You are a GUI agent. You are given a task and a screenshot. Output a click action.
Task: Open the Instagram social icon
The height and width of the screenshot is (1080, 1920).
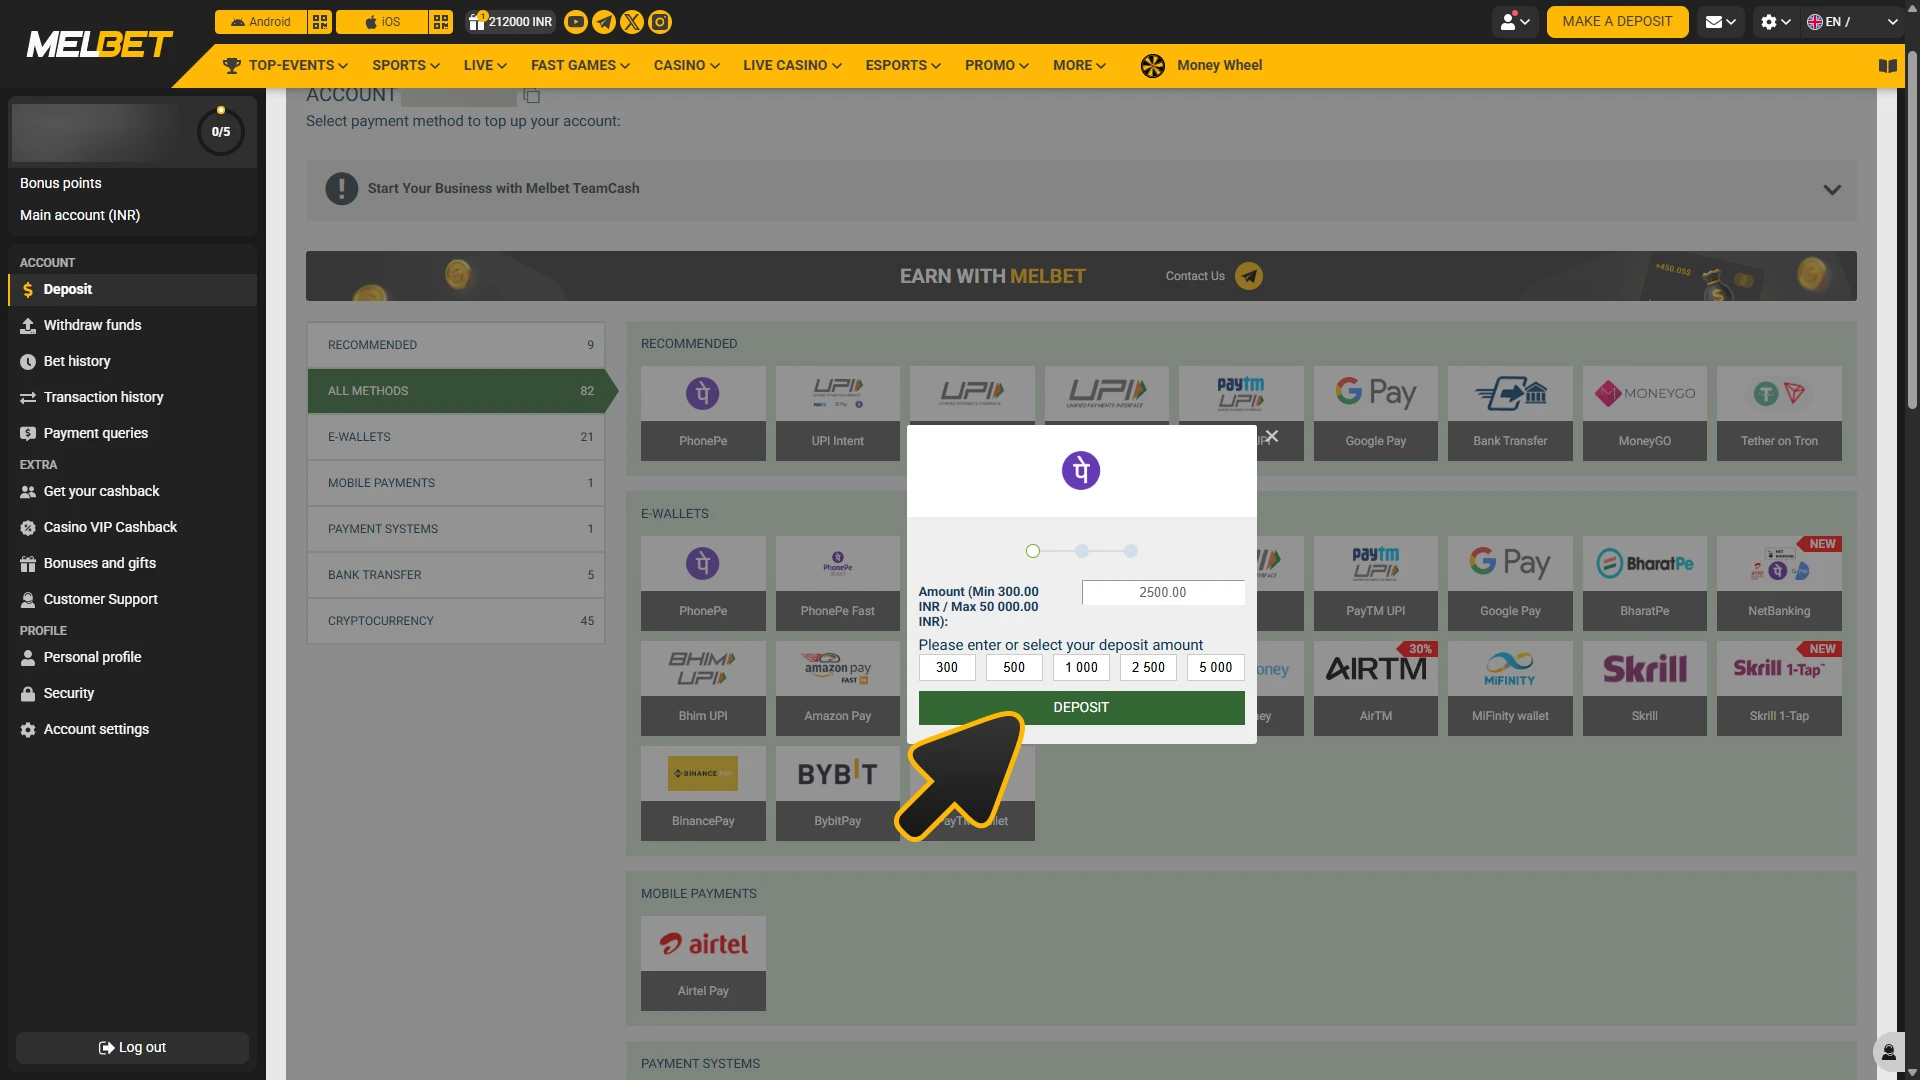click(x=660, y=22)
